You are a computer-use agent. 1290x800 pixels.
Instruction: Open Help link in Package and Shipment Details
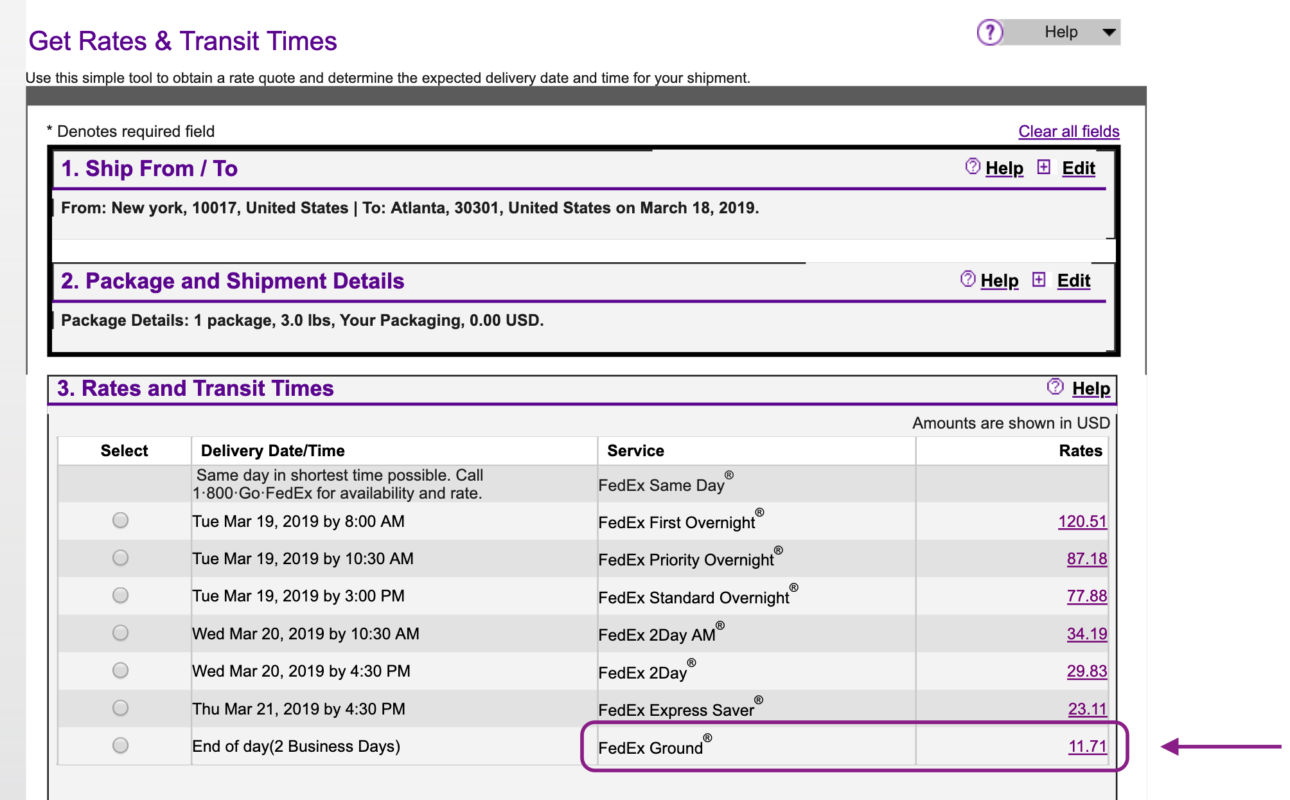(999, 281)
